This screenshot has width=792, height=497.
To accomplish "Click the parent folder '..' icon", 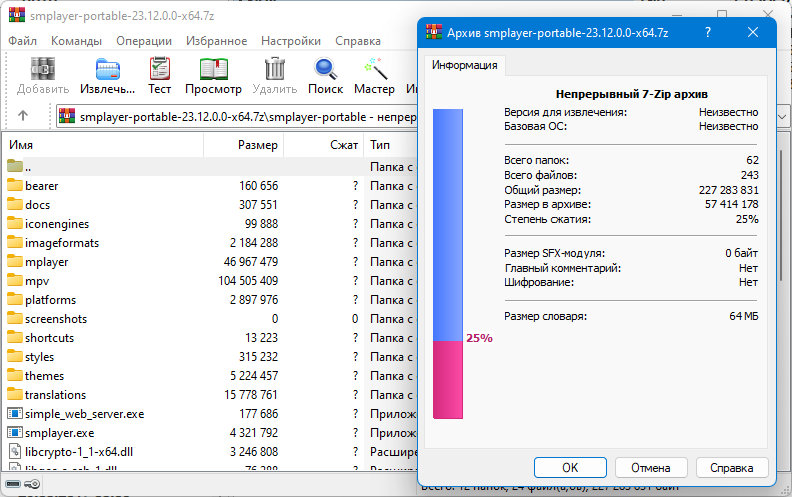I will pyautogui.click(x=15, y=166).
